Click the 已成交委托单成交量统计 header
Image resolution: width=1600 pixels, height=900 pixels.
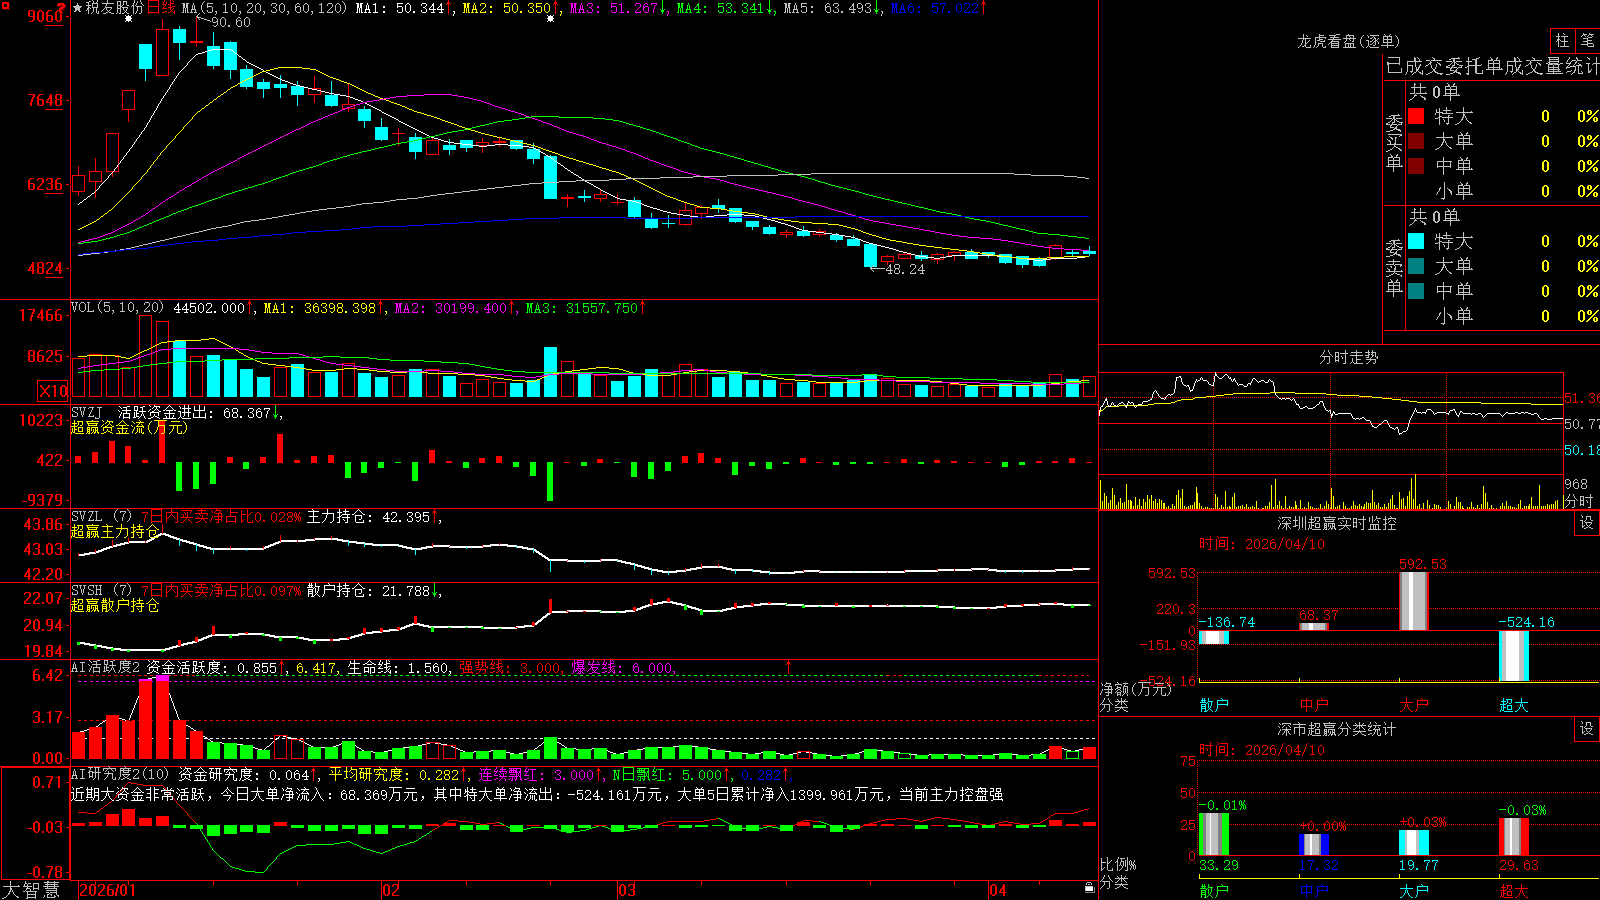[1492, 66]
